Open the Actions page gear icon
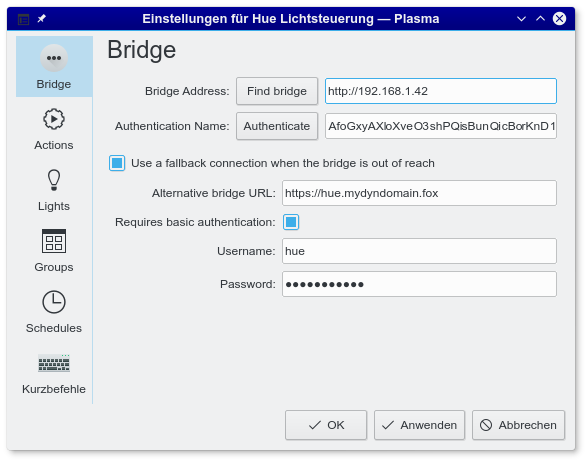This screenshot has height=463, width=588. tap(54, 119)
